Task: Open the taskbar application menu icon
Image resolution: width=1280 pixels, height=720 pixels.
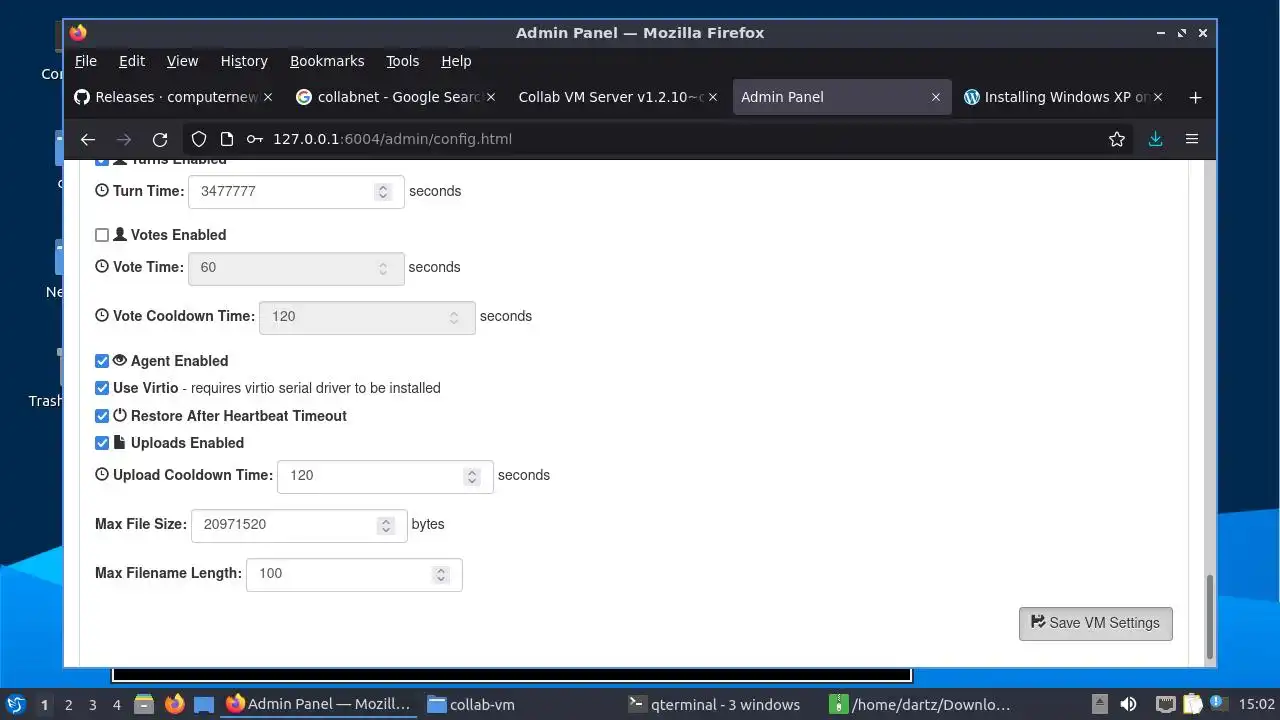Action: pos(15,704)
